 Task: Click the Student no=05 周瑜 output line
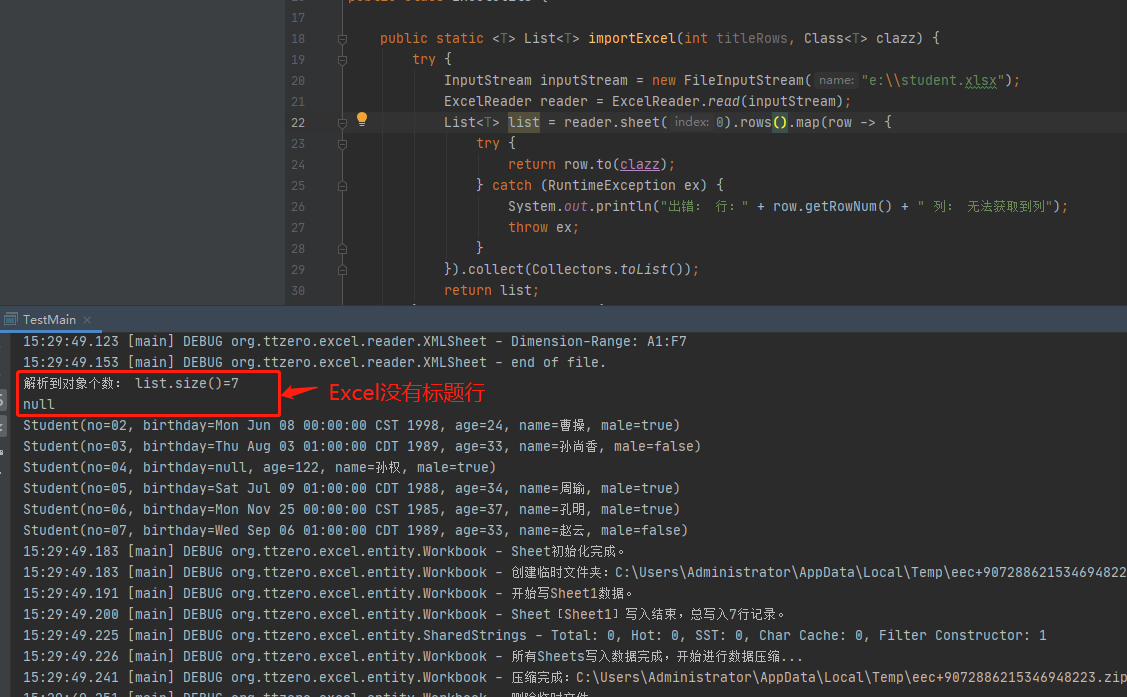351,488
